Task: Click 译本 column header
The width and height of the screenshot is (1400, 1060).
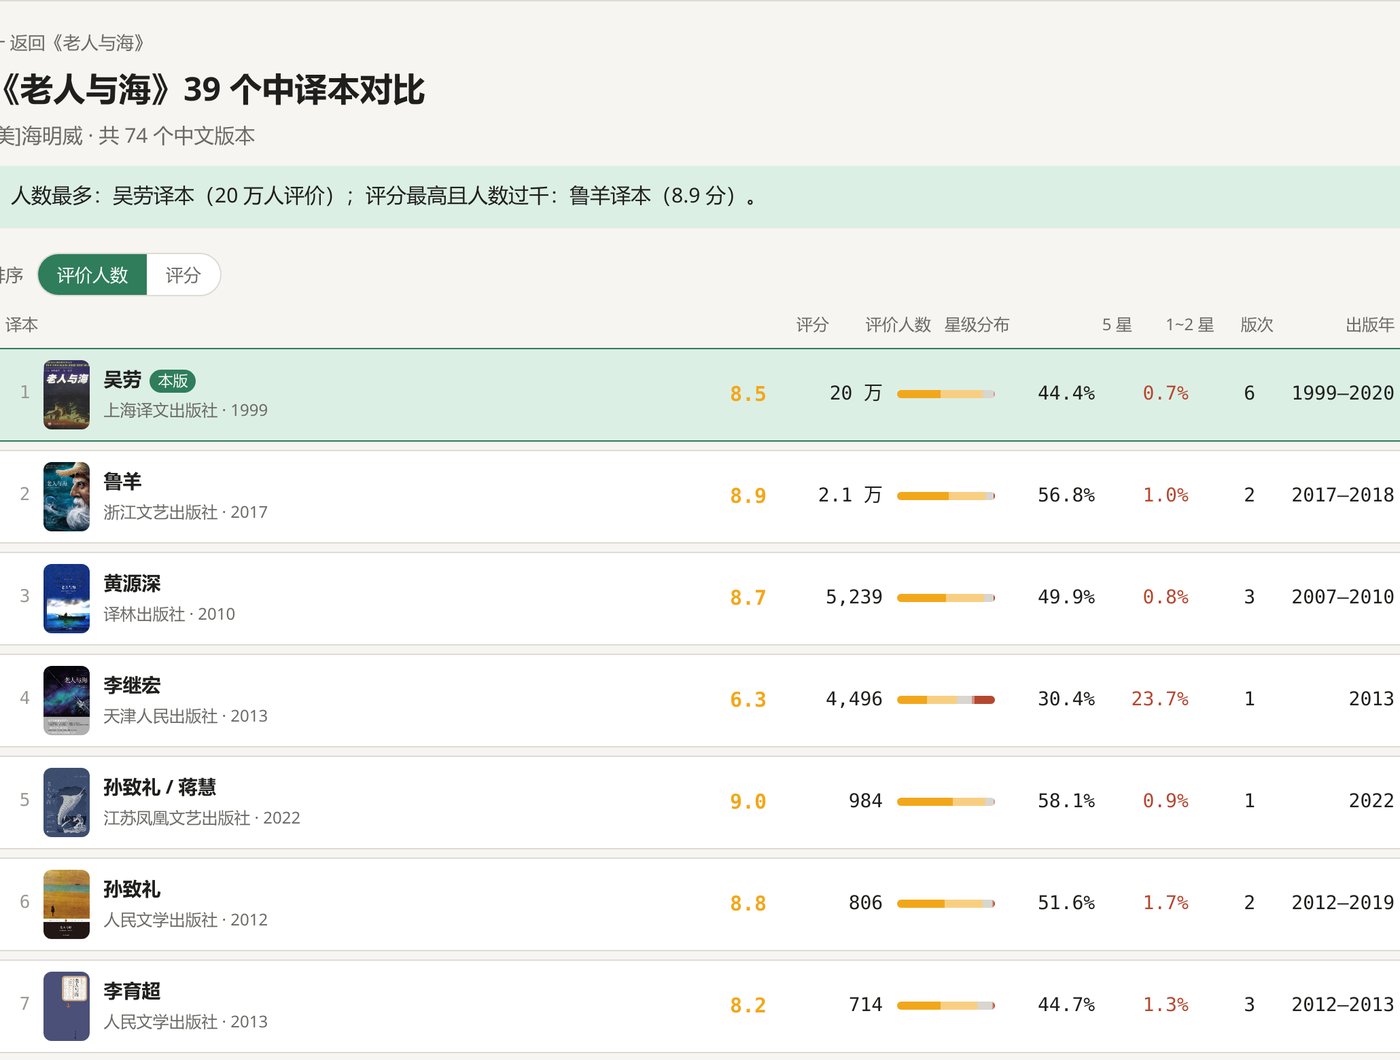Action: tap(22, 325)
